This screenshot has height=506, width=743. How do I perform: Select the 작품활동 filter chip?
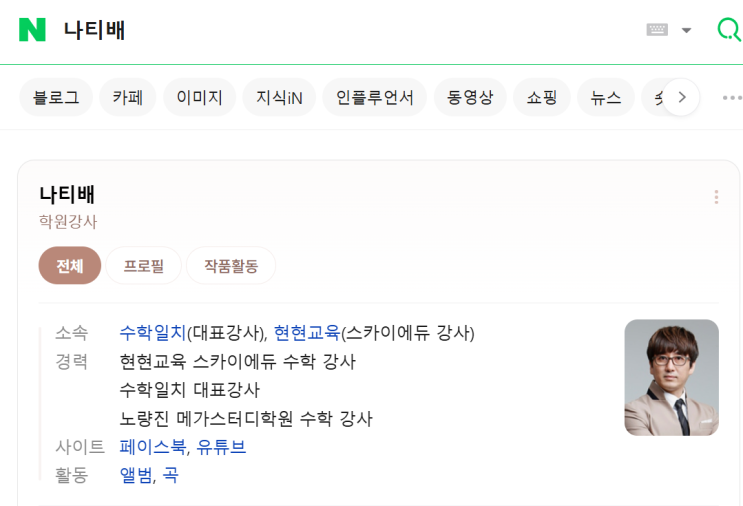pos(231,266)
